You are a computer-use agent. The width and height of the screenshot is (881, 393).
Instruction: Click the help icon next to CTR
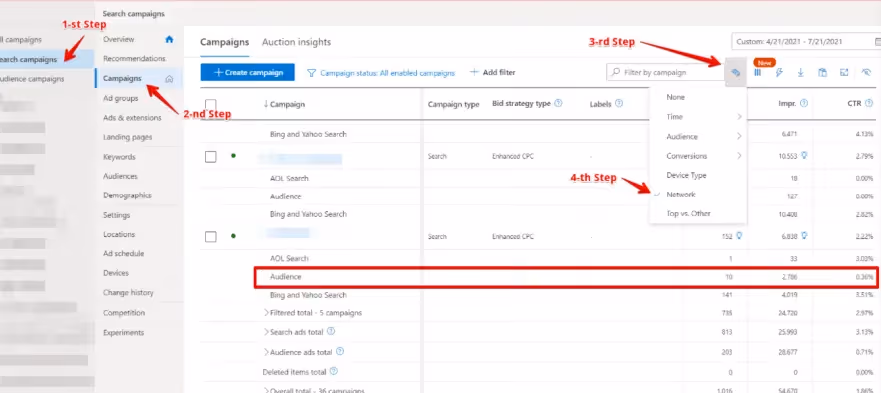(869, 103)
